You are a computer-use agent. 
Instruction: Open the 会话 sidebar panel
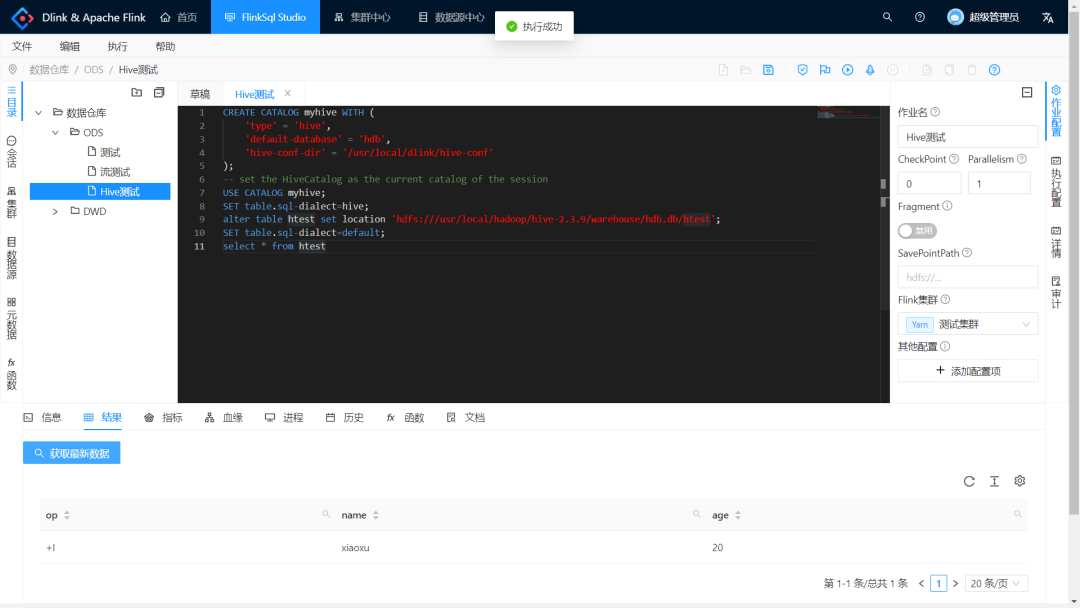[x=12, y=152]
